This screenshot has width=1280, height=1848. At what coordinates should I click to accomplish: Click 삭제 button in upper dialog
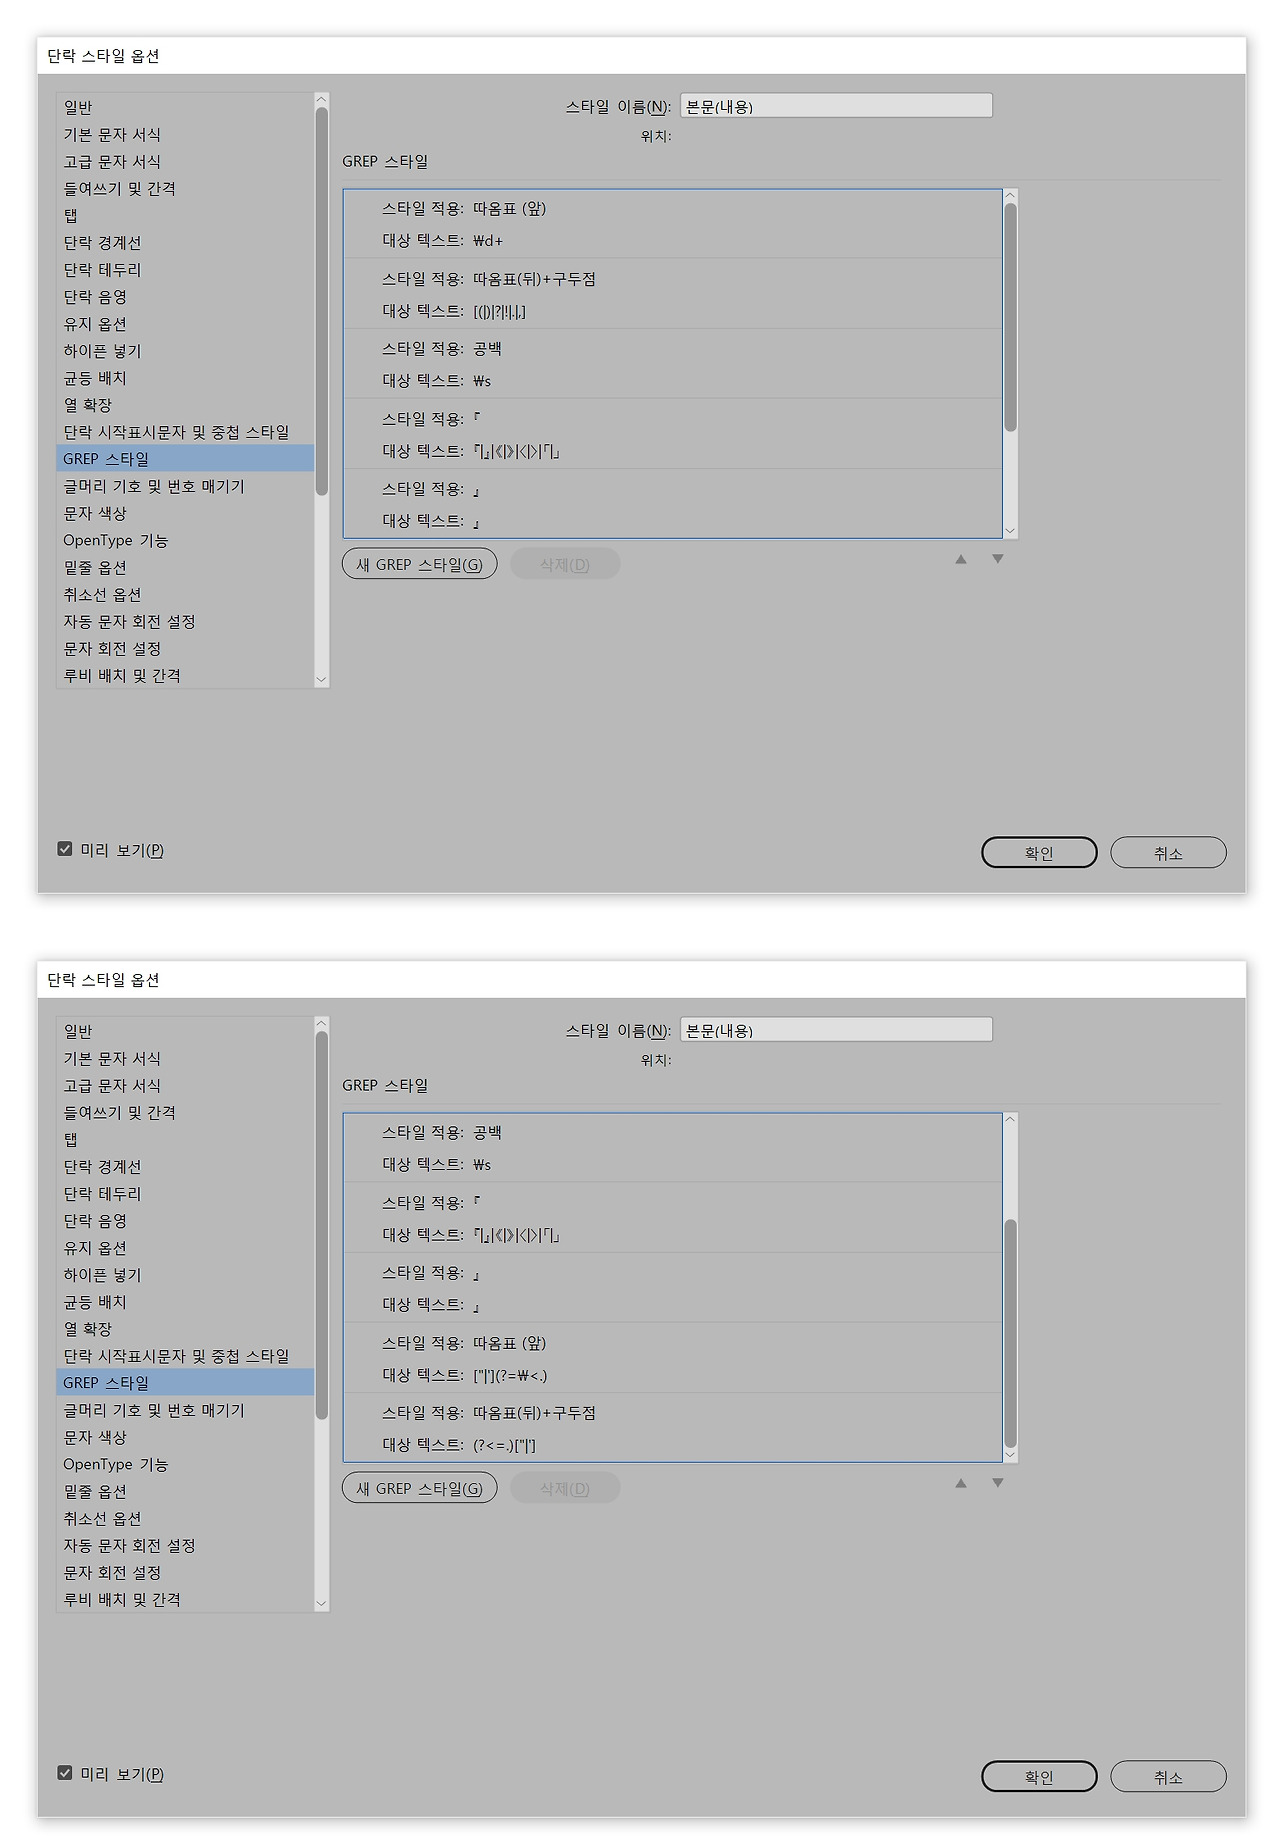pos(565,564)
